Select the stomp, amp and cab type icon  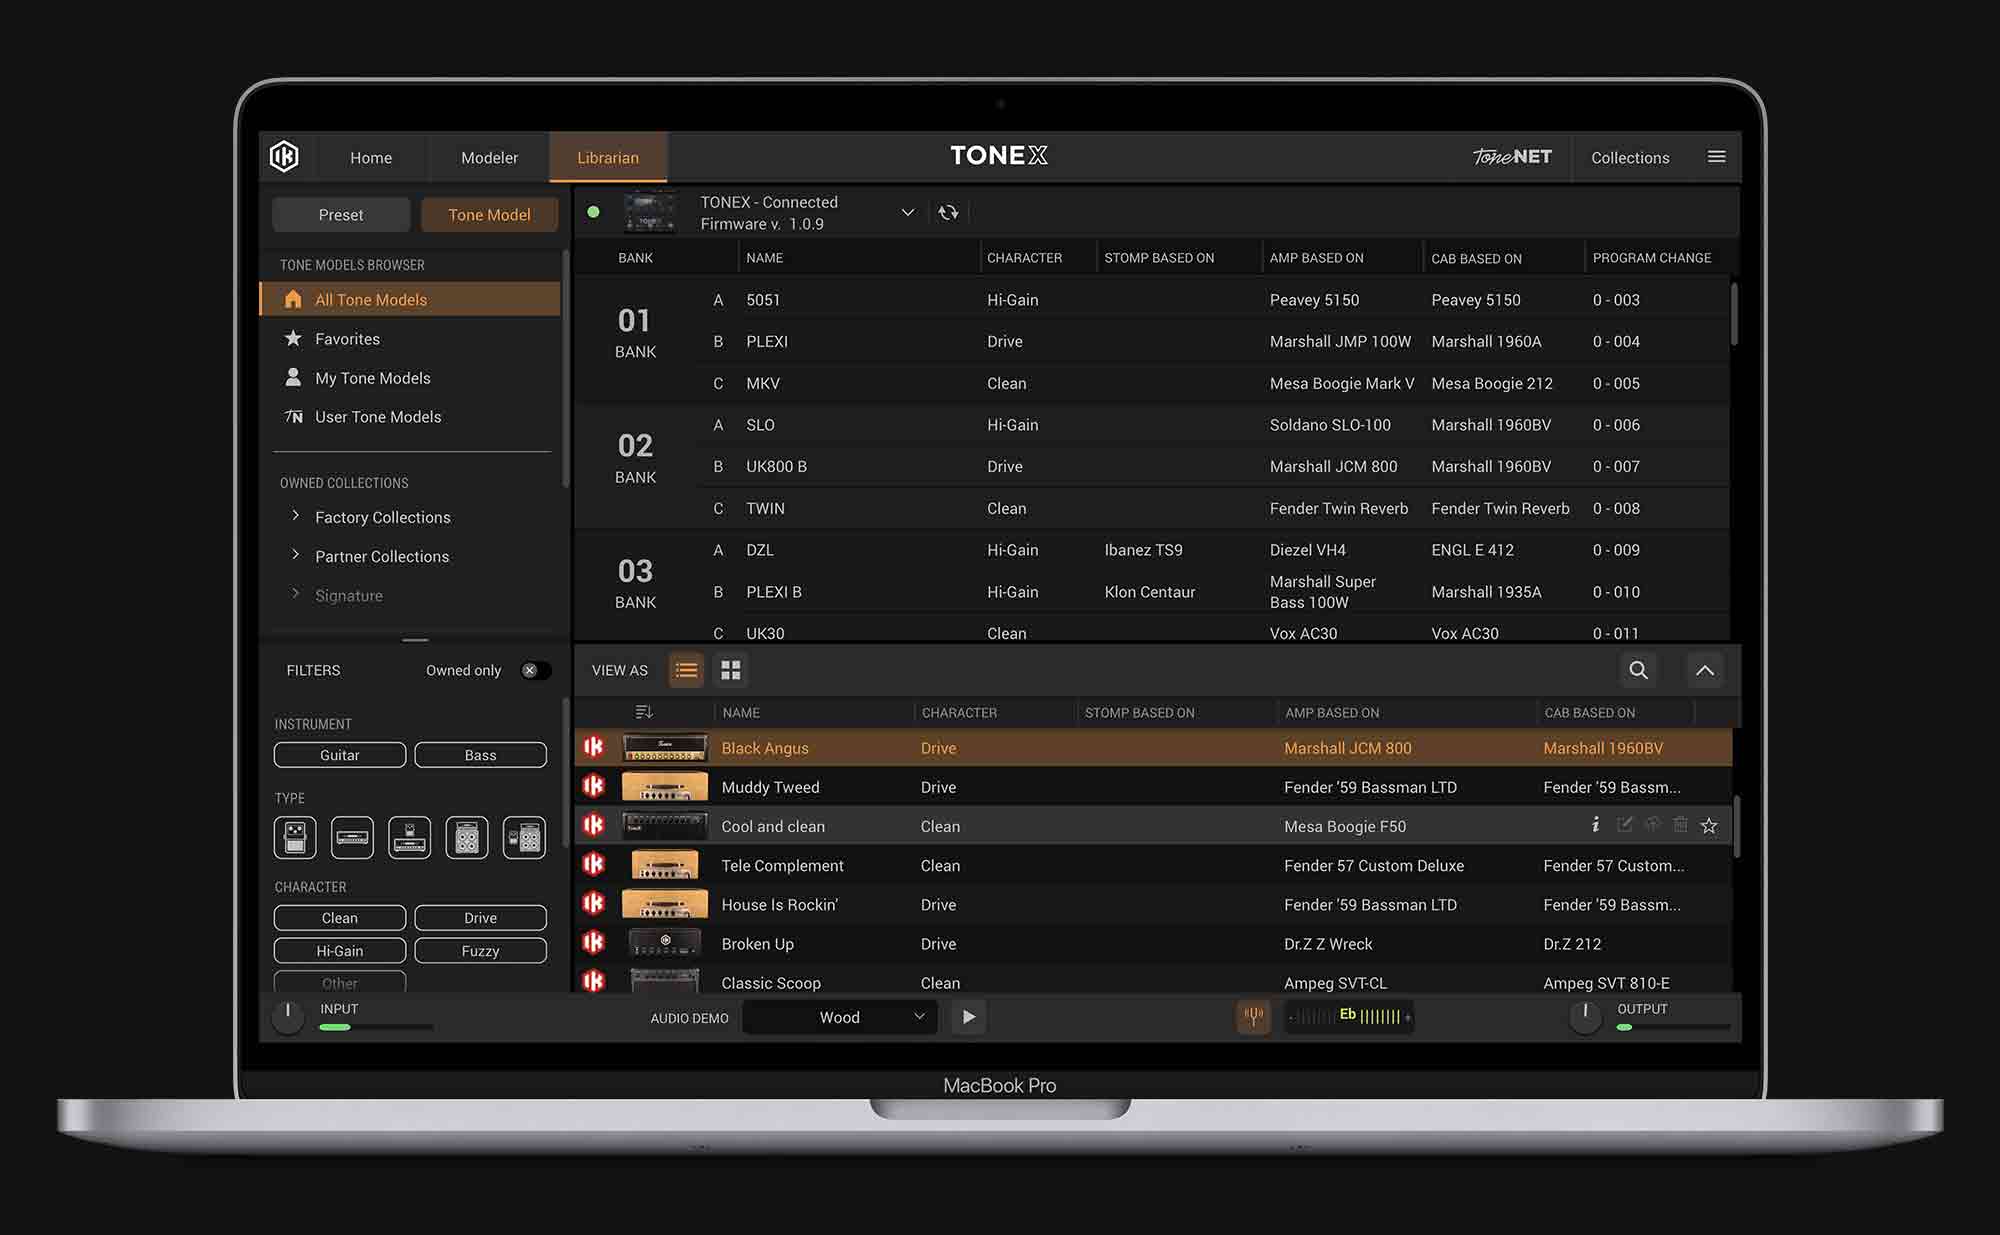524,837
